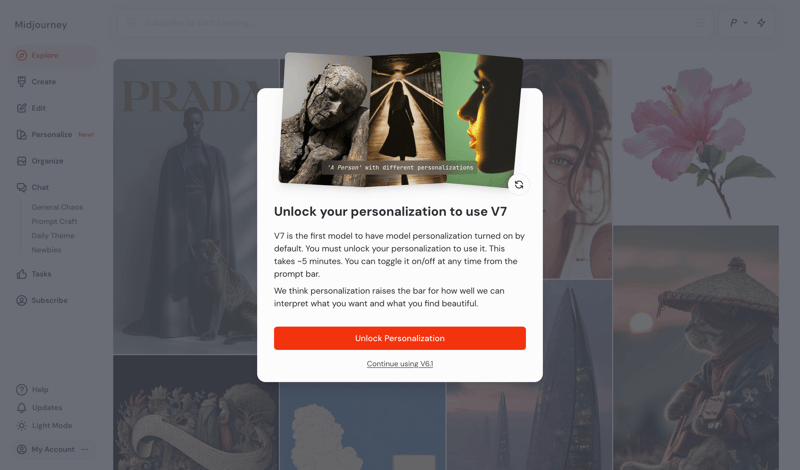Click the Continue using V6.1 link

400,364
